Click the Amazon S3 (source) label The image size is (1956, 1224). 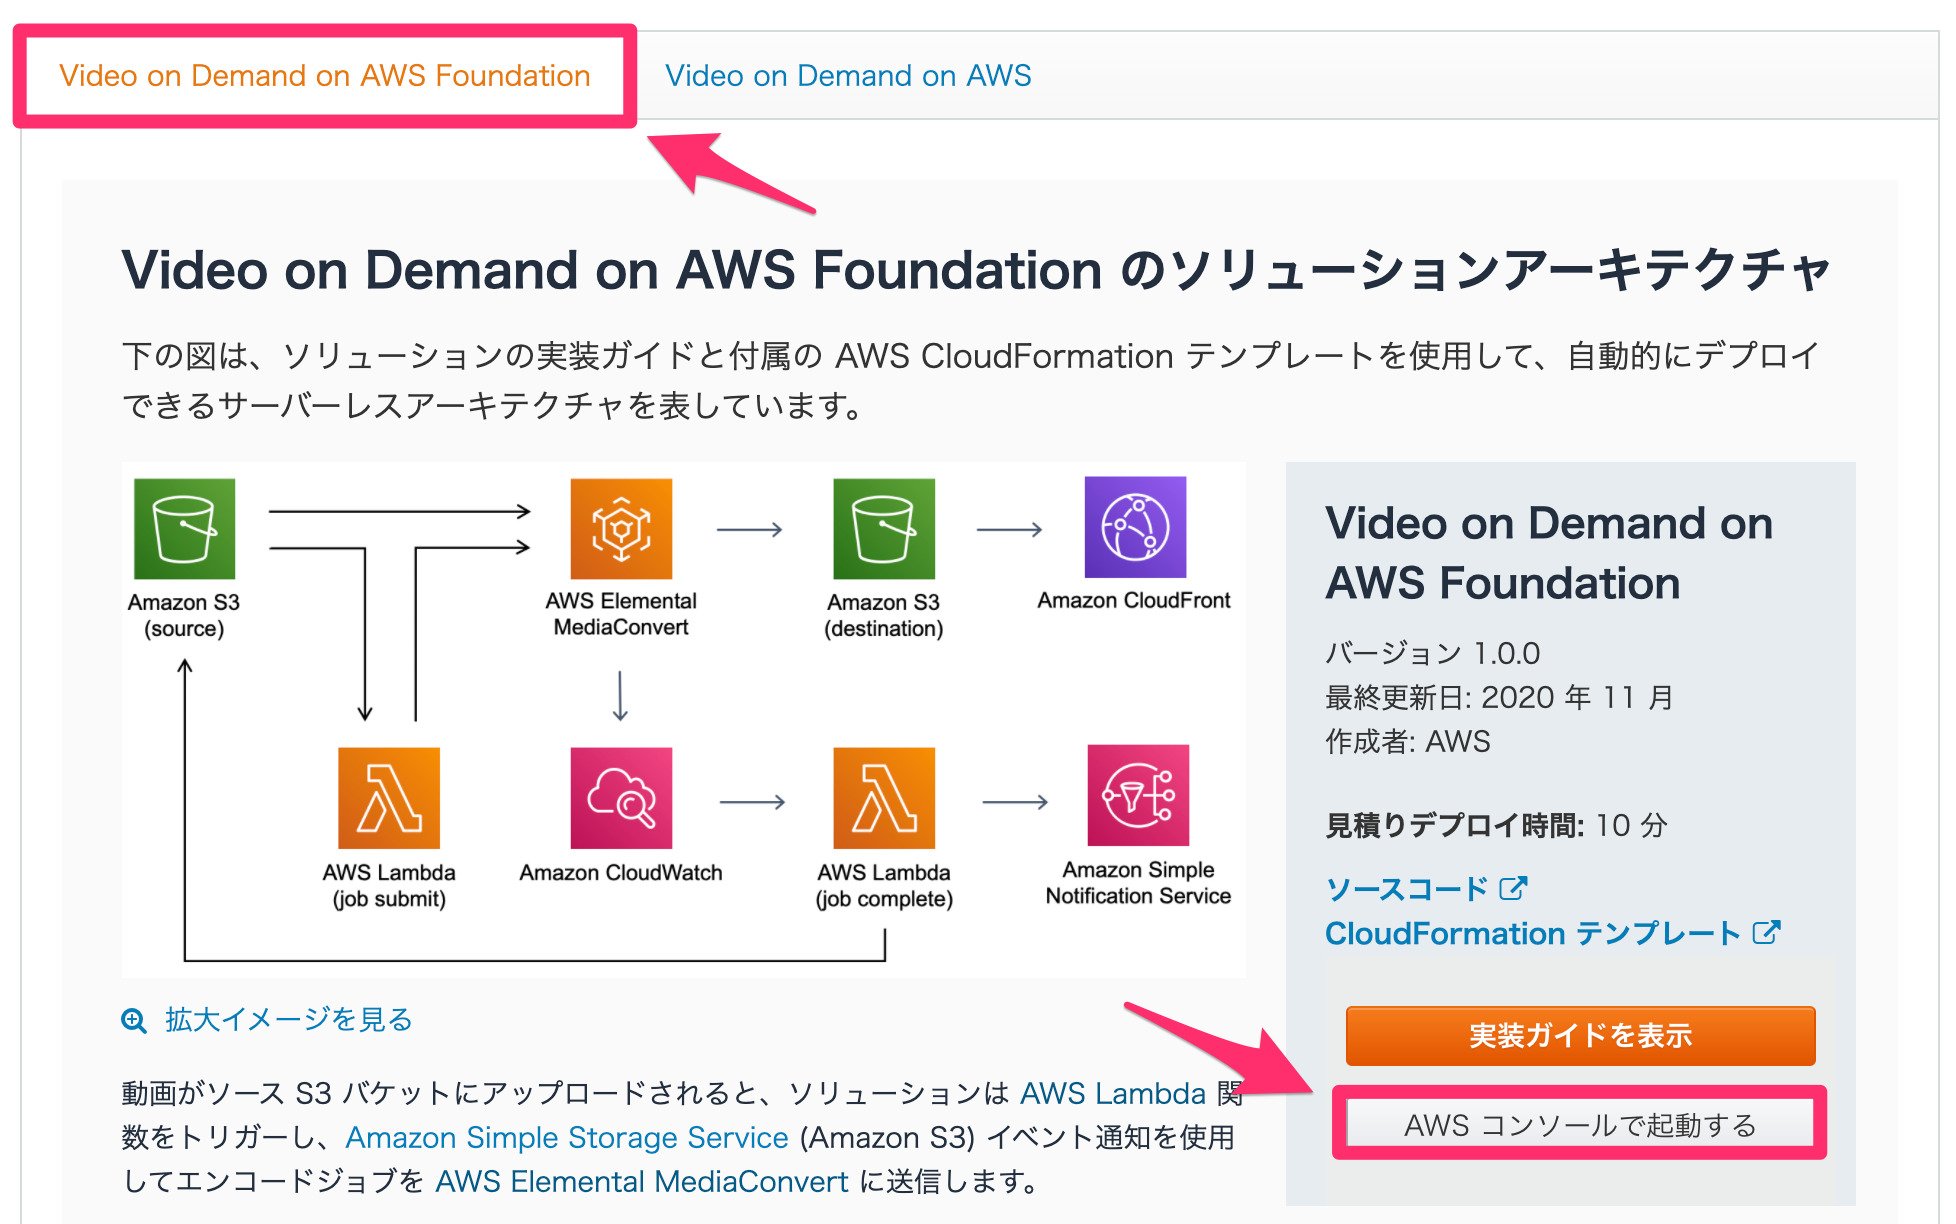pos(184,615)
